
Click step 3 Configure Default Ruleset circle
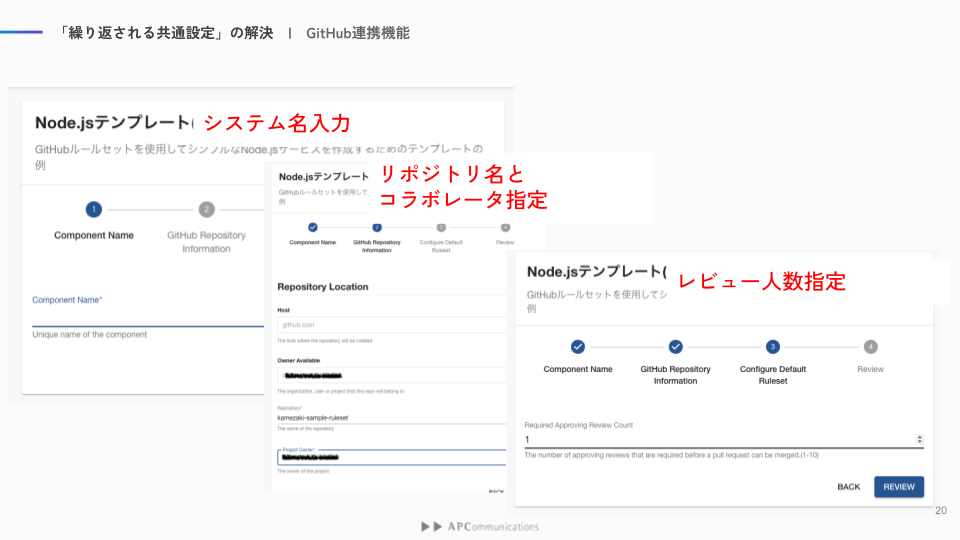point(773,347)
